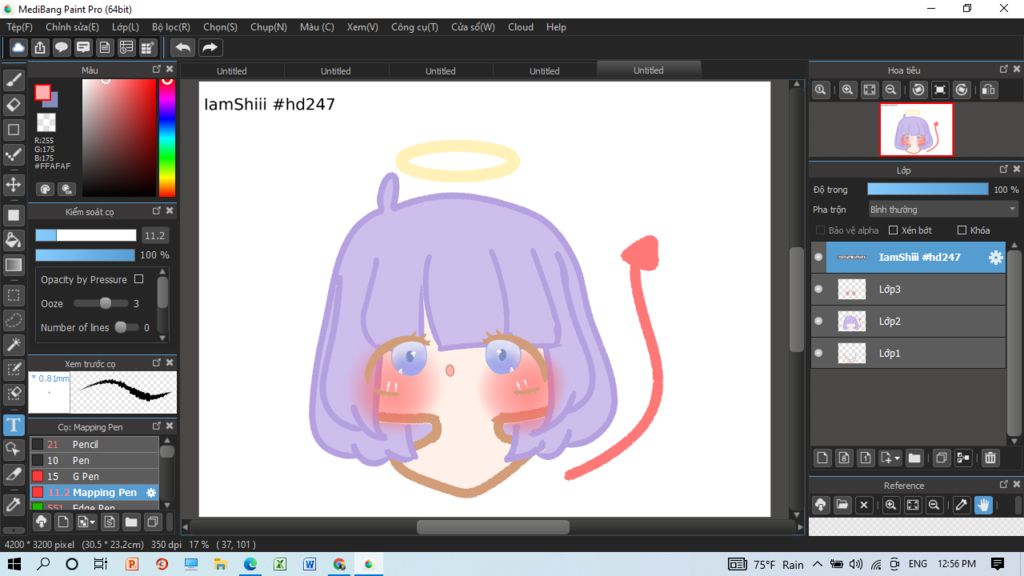Select the rectangular Select tool
Screen dimensions: 1024x576
point(13,295)
